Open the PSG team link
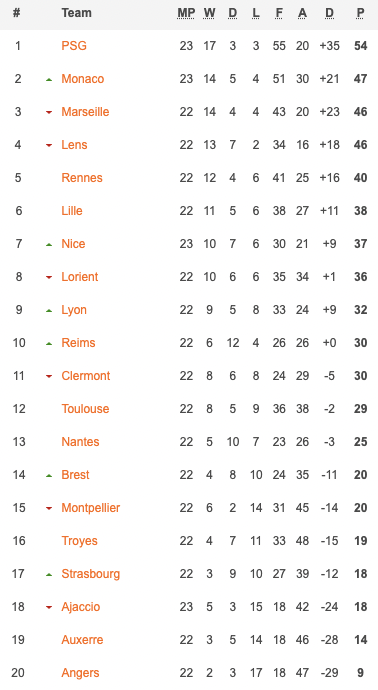This screenshot has width=378, height=690. [74, 46]
